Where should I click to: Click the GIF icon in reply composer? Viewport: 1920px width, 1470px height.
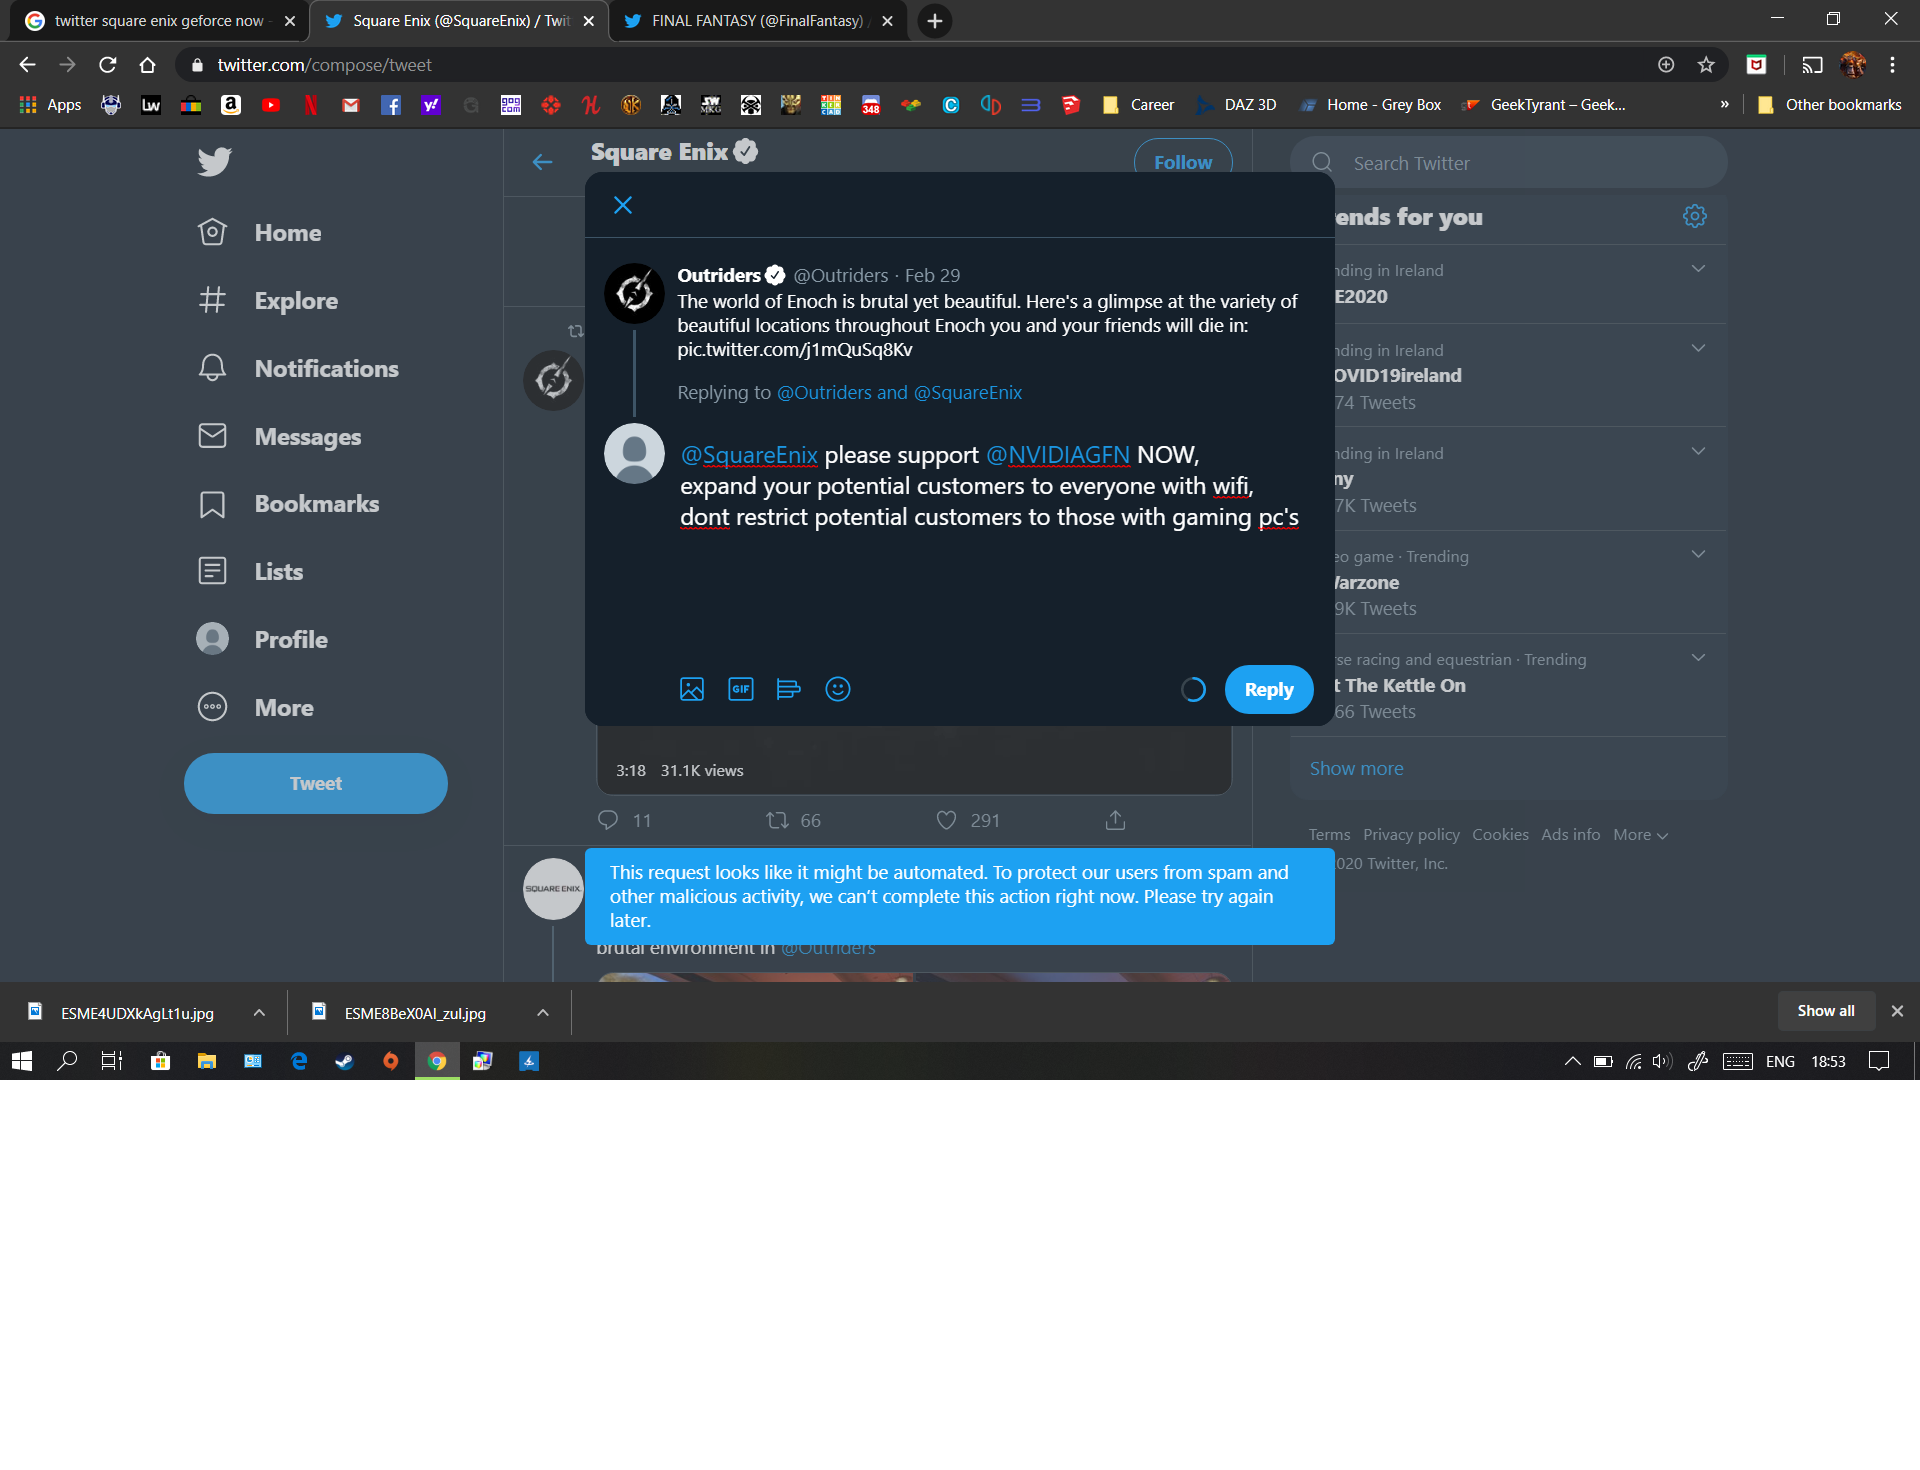(x=739, y=689)
